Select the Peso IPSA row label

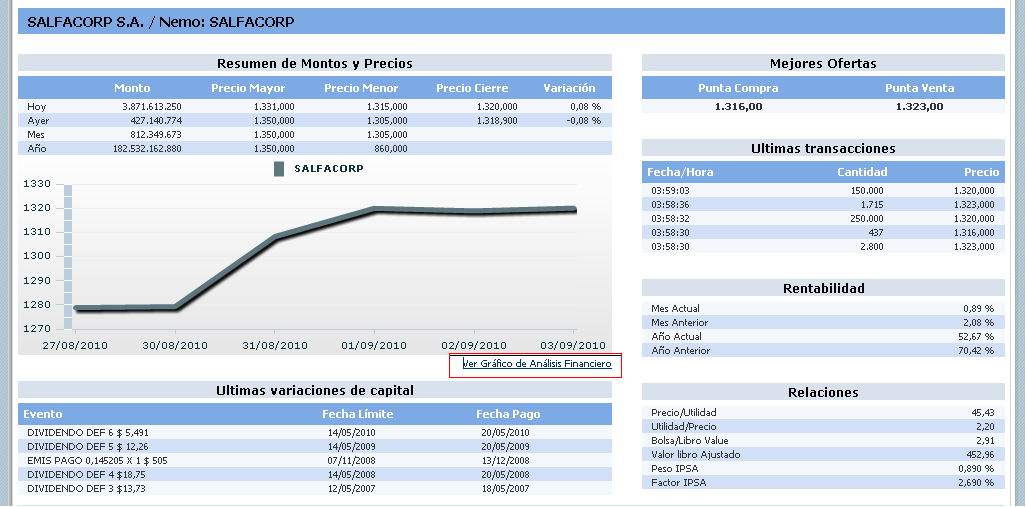click(x=675, y=469)
